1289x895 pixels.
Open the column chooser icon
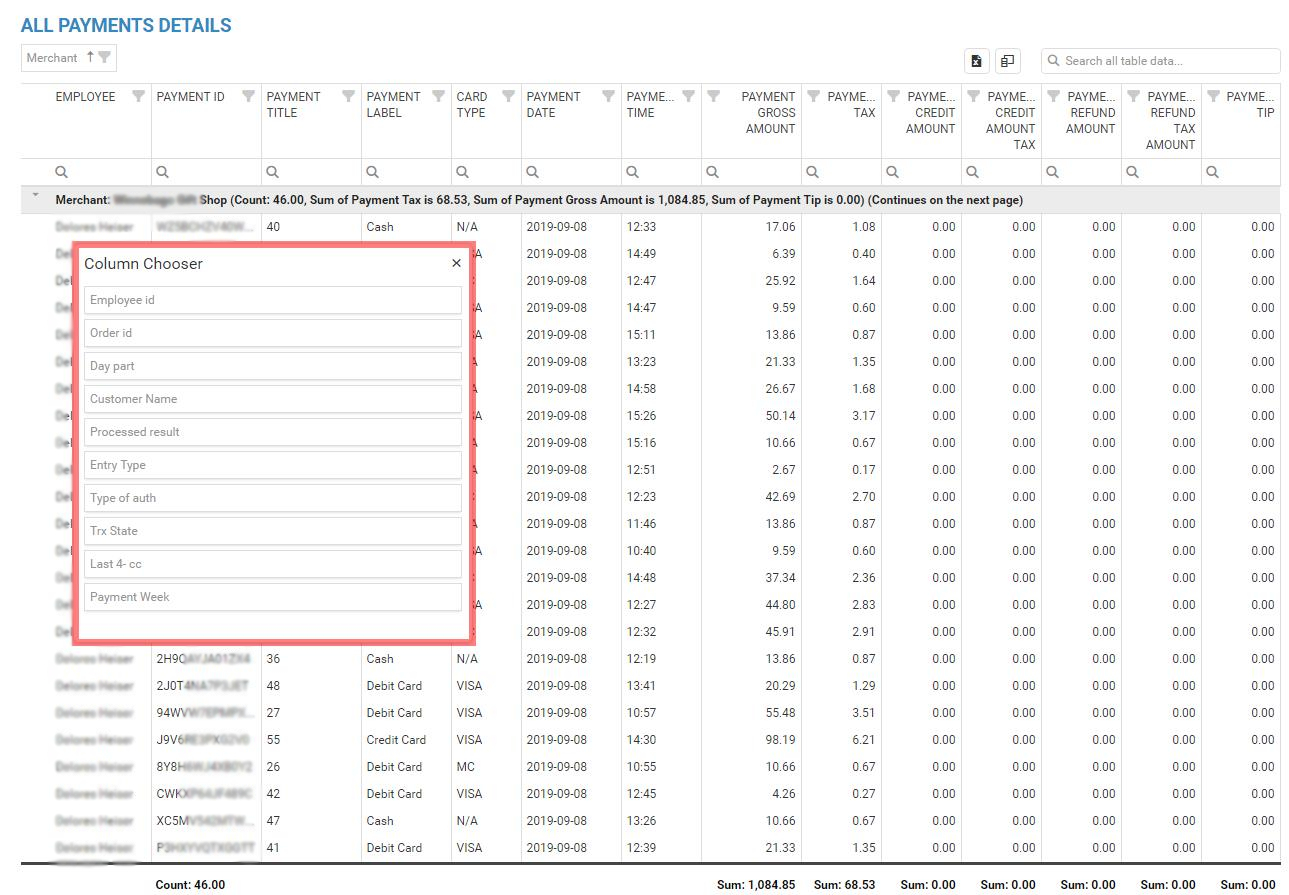click(1008, 61)
